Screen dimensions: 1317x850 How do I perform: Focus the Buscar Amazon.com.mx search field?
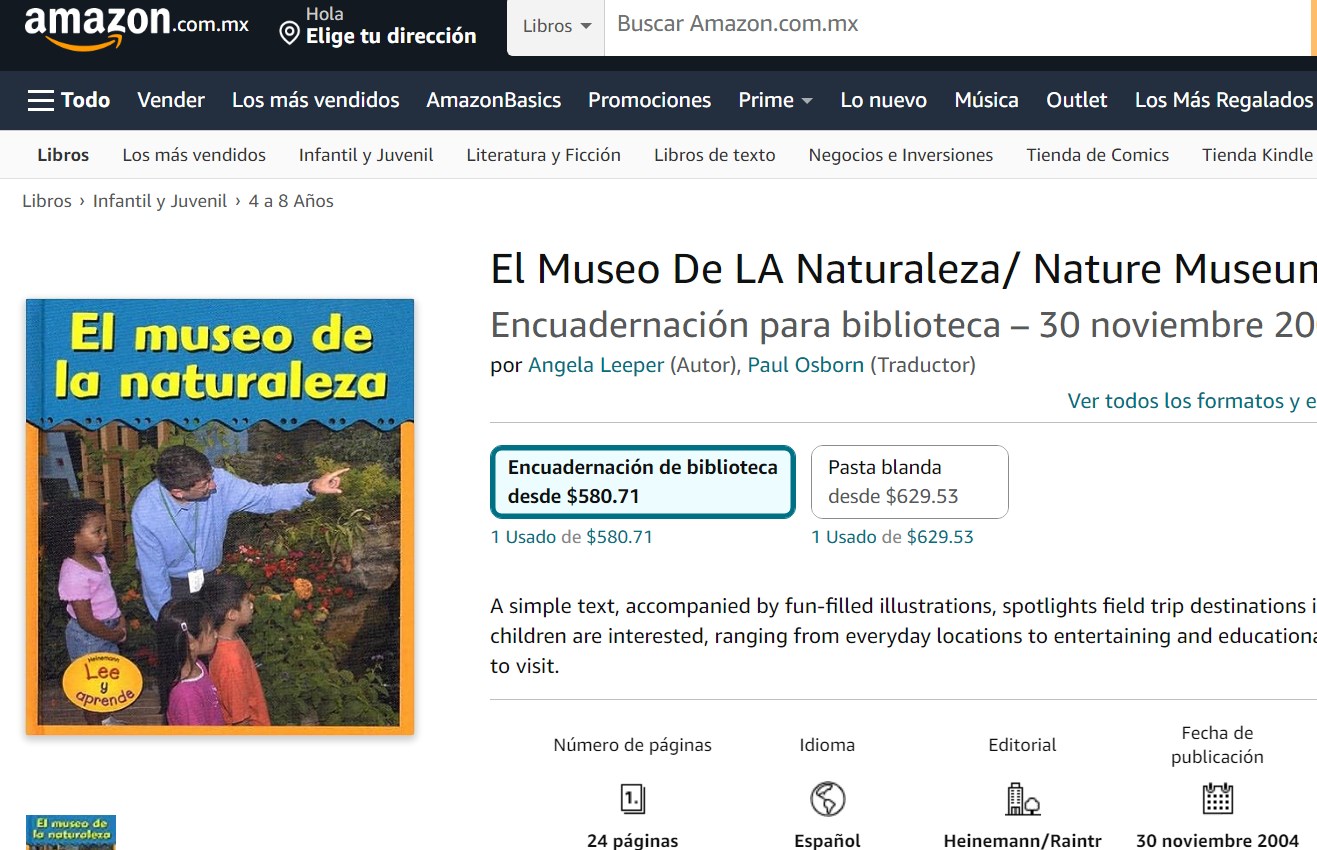(960, 25)
